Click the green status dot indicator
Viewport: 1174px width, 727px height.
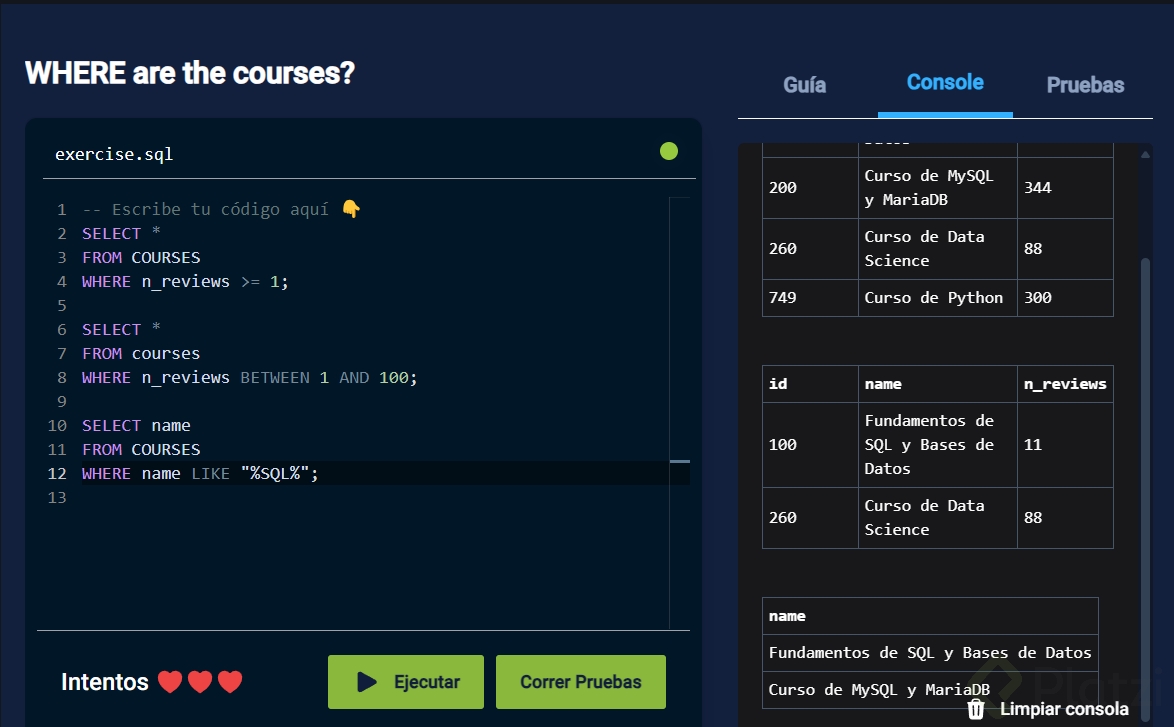coord(669,151)
